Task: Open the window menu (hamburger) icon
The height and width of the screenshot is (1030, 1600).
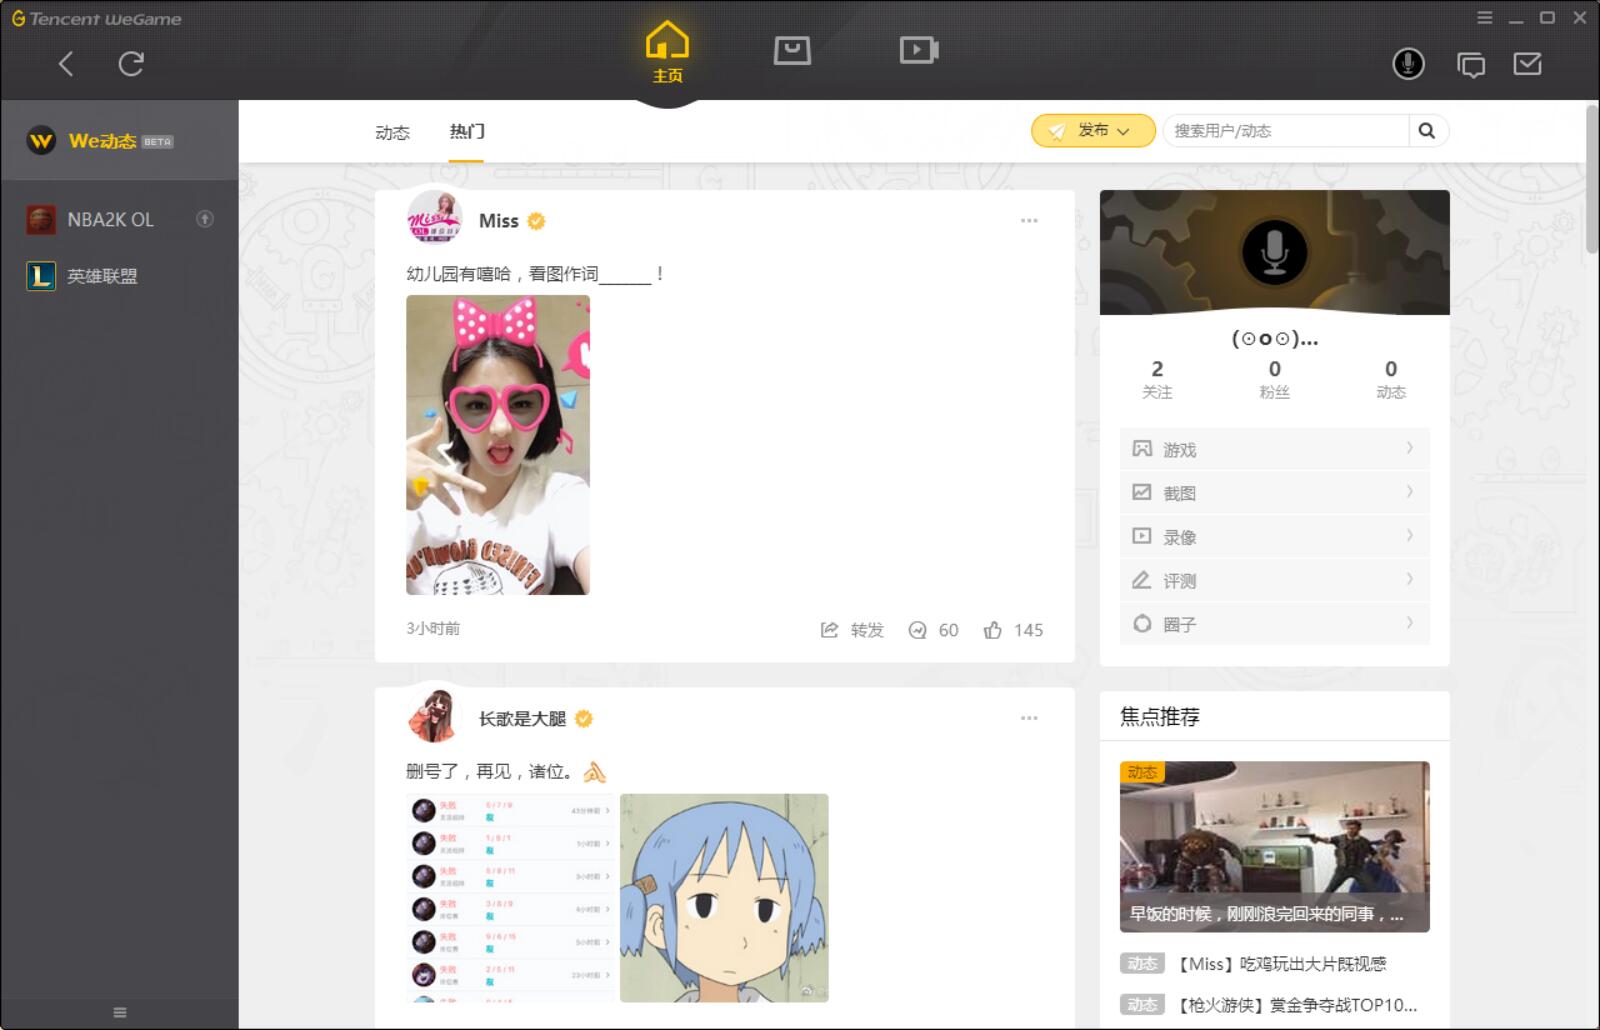Action: point(1485,18)
